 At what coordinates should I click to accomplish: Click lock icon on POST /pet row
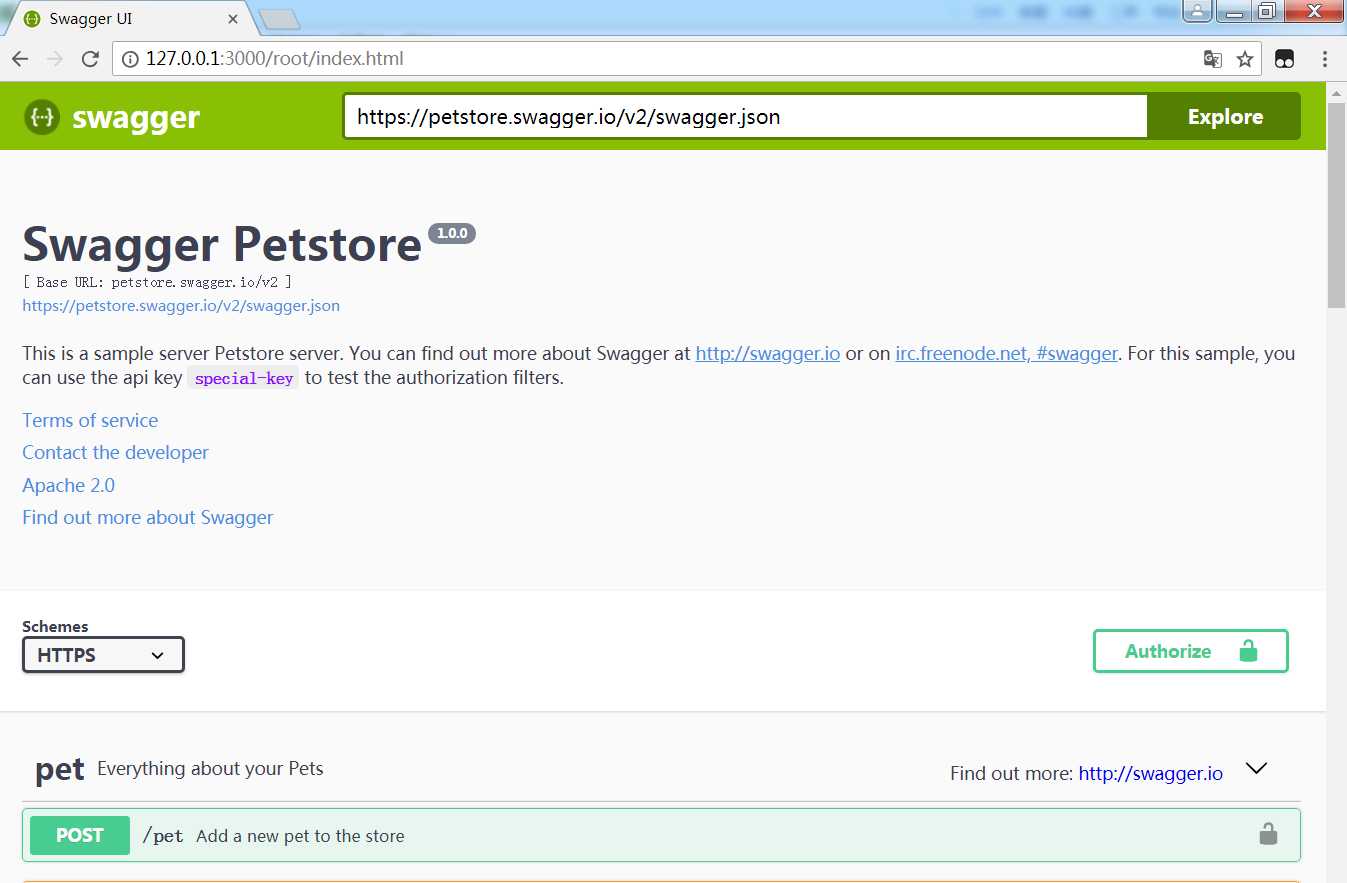click(1268, 834)
